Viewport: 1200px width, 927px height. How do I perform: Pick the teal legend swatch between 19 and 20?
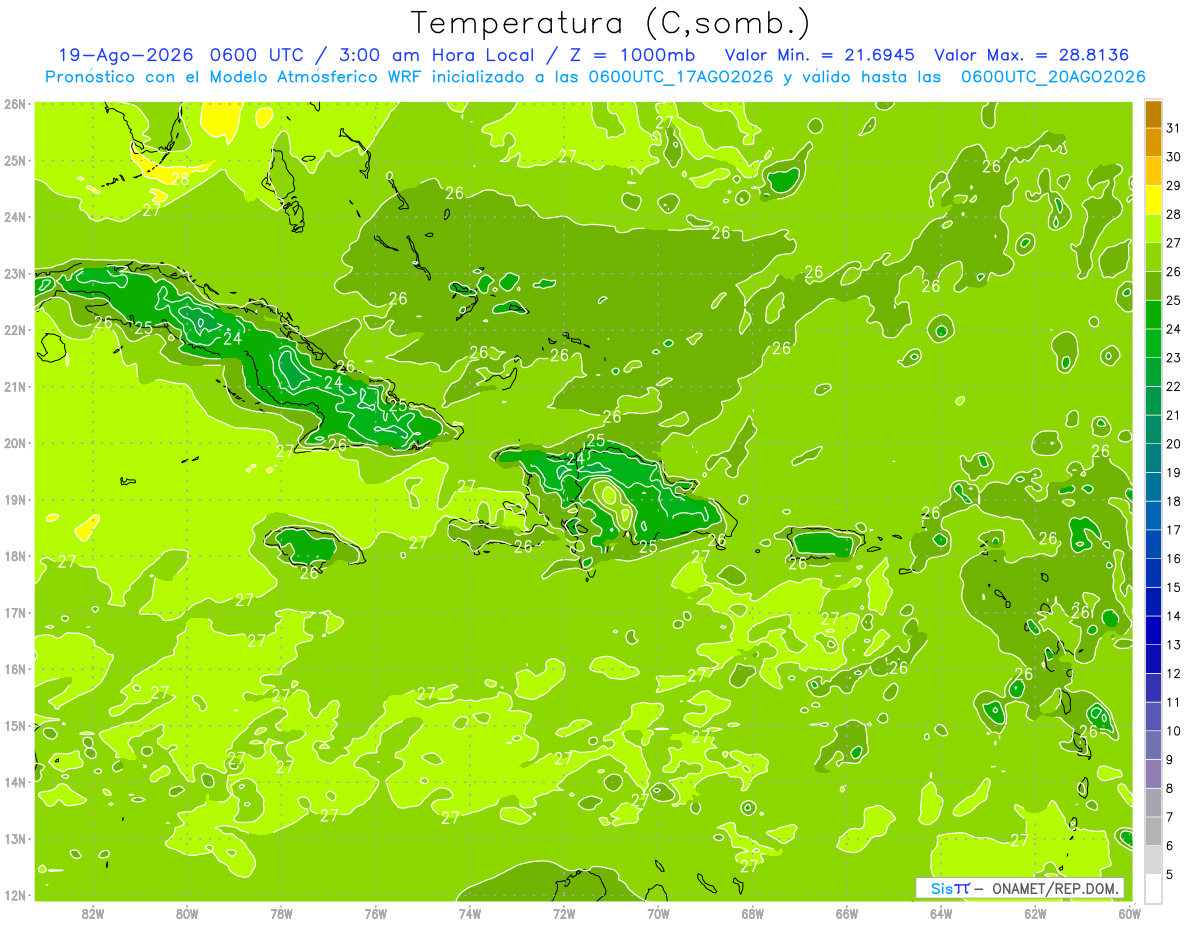coord(1153,458)
